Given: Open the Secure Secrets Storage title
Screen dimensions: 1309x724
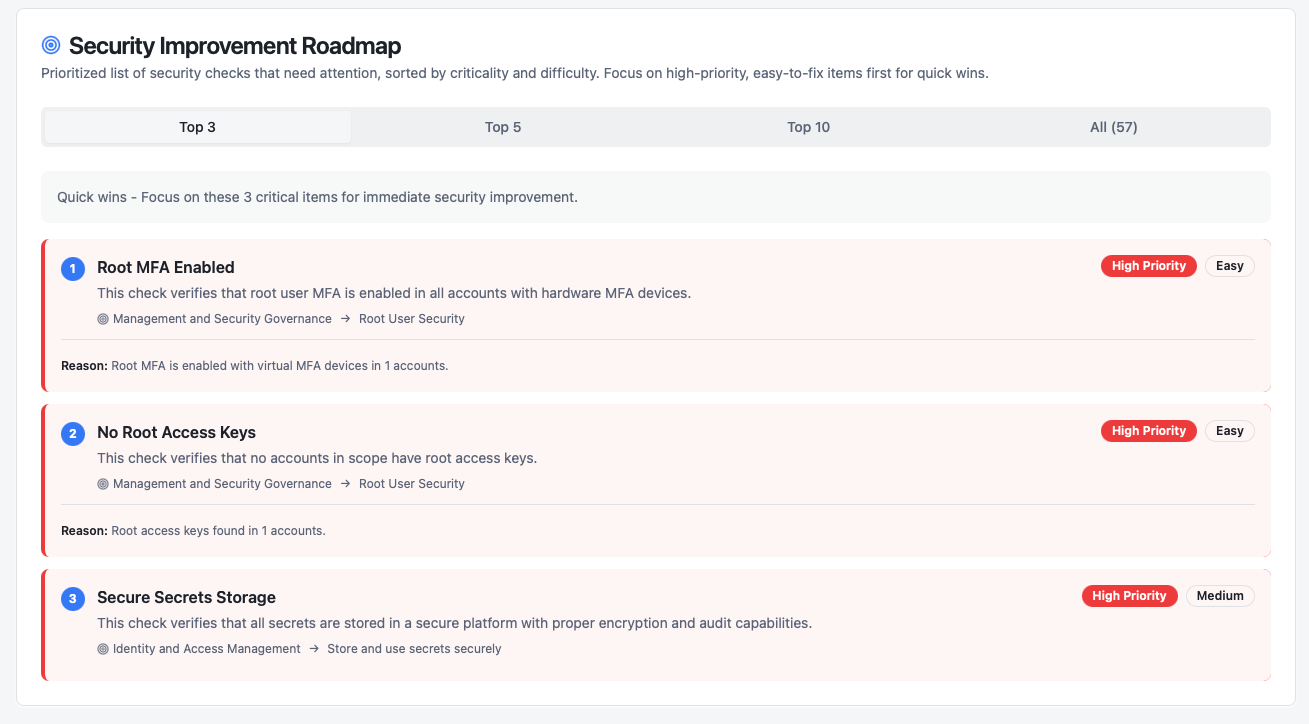Looking at the screenshot, I should (x=186, y=598).
